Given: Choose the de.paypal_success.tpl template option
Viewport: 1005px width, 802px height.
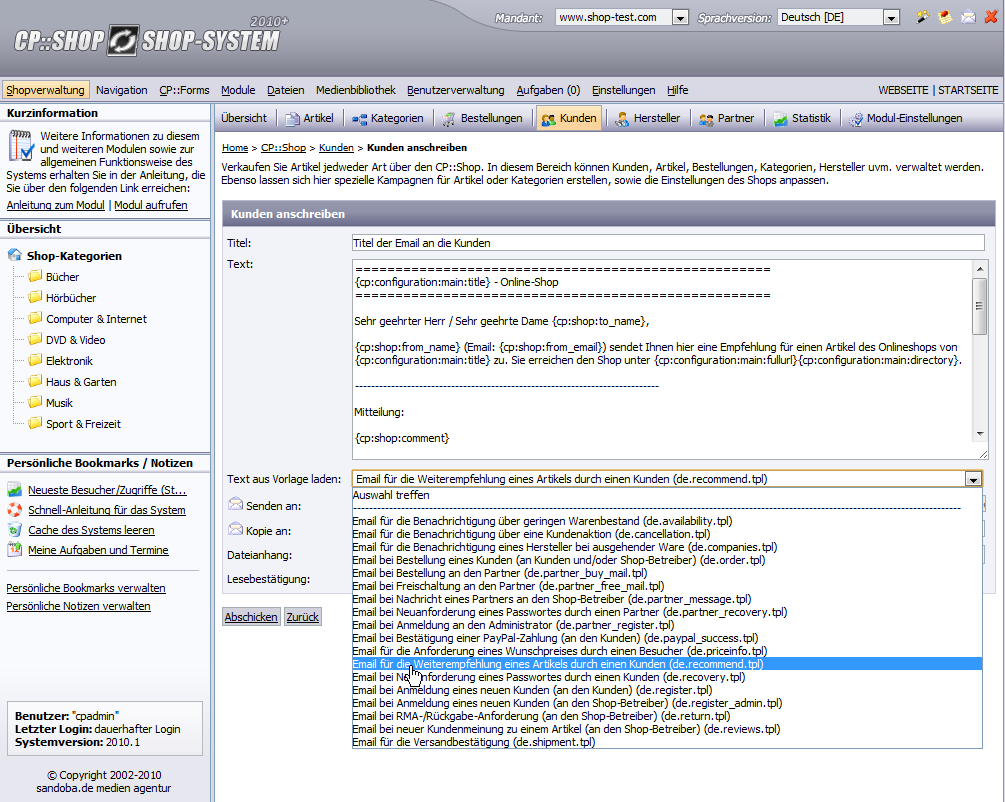Looking at the screenshot, I should (667, 638).
